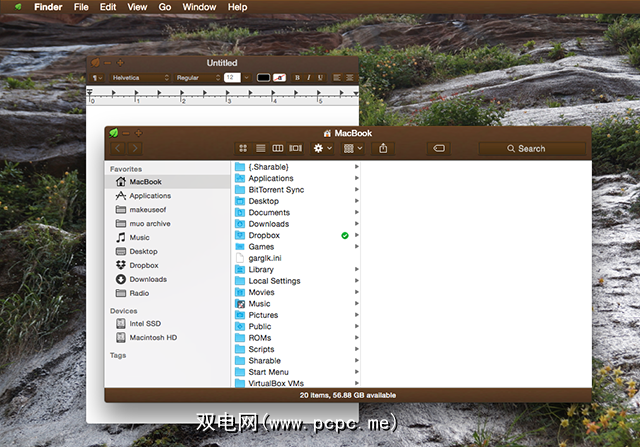Open the Finder menu
The height and width of the screenshot is (447, 640).
[48, 7]
